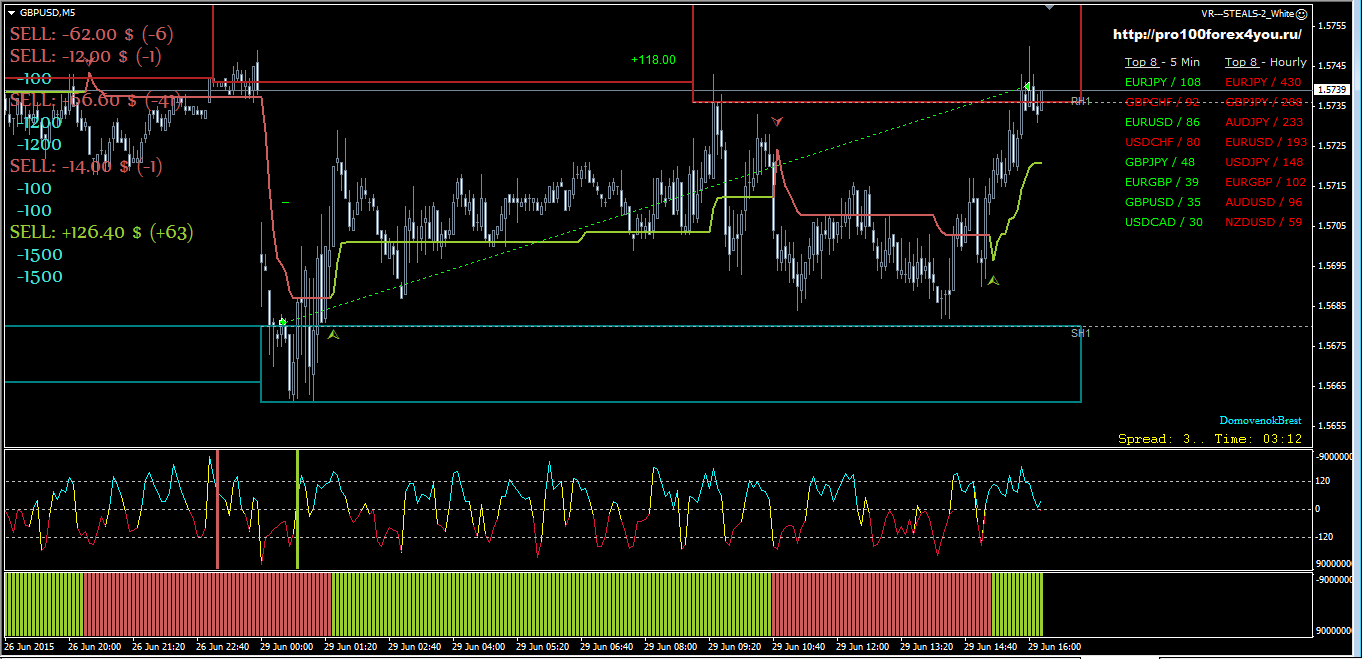Viewport: 1362px width, 659px height.
Task: Click the Top 8 - Hourly header
Action: pos(1265,62)
